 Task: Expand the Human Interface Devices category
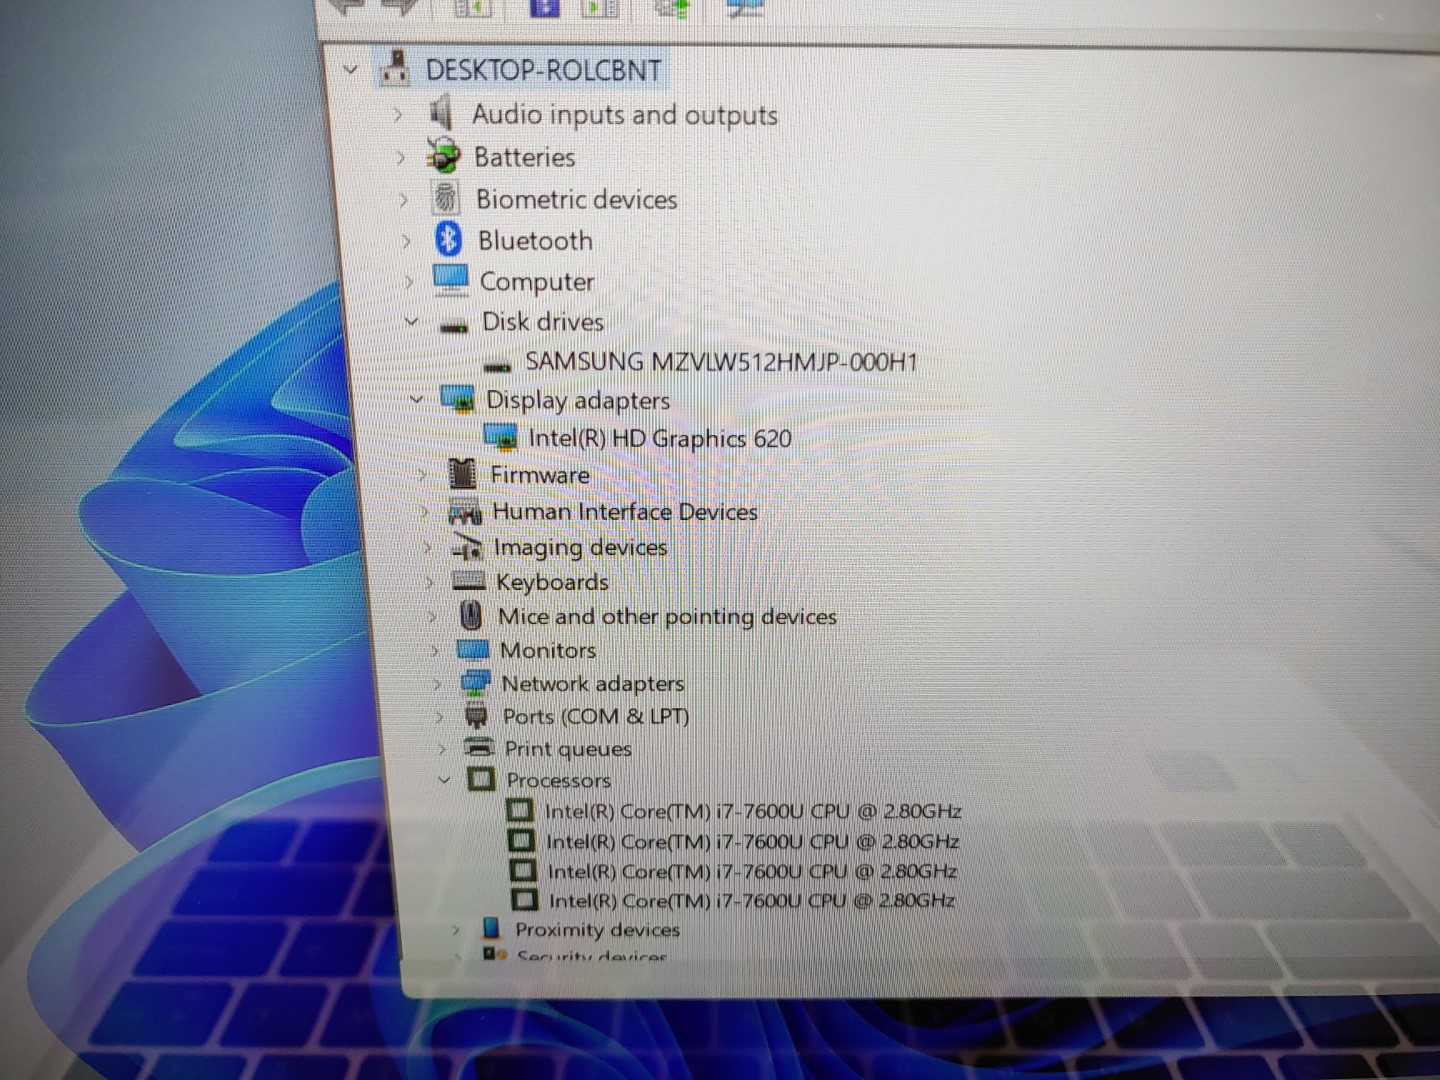424,512
